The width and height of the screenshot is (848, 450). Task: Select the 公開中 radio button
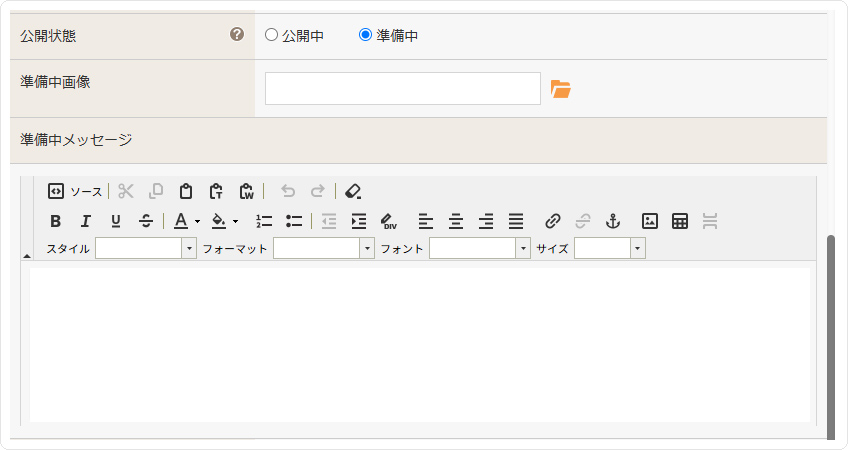point(271,35)
